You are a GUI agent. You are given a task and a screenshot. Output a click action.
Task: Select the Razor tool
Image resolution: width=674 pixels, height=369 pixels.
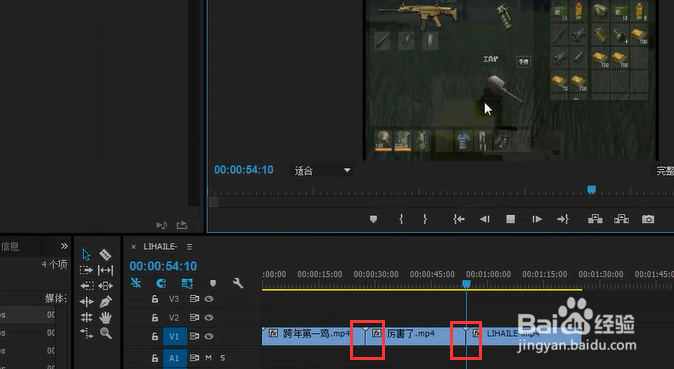[x=105, y=255]
